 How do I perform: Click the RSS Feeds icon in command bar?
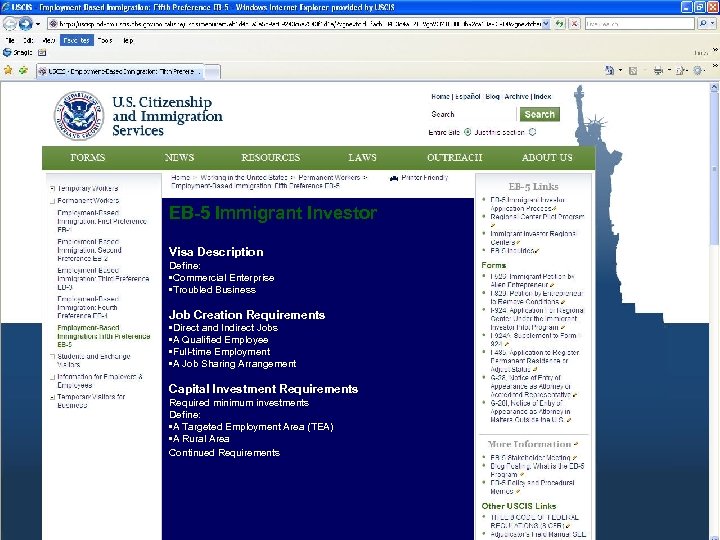pos(633,71)
